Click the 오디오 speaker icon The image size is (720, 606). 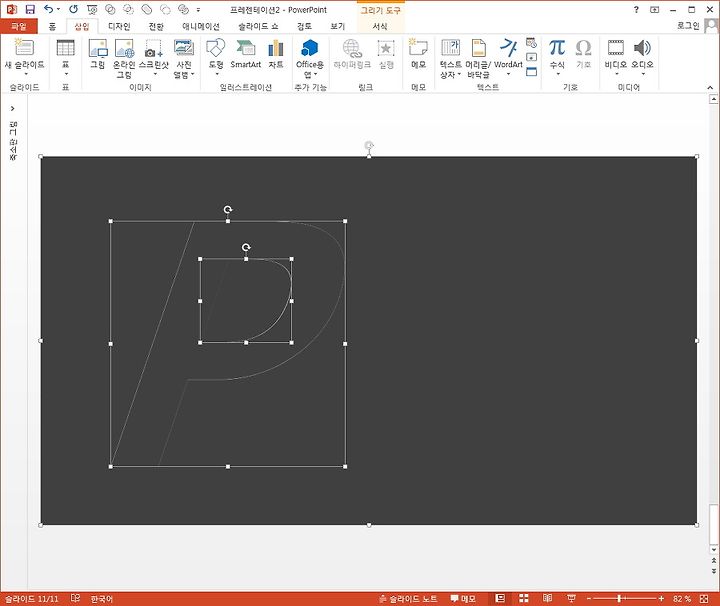(642, 48)
